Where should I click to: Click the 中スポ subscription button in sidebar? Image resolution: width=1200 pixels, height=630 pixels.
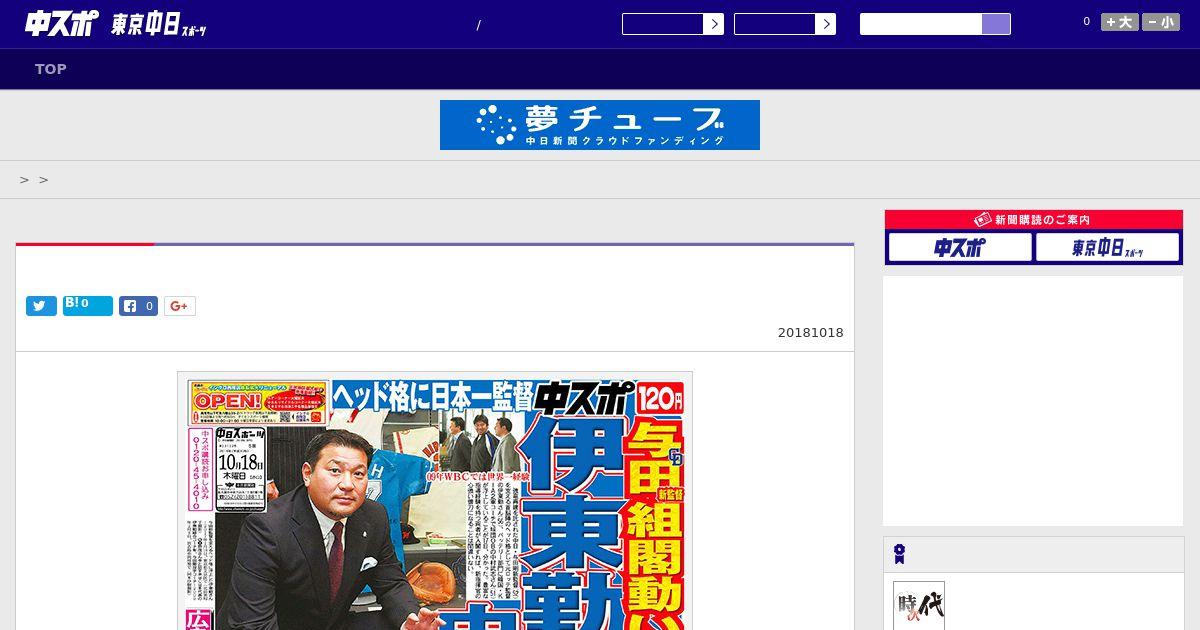point(960,247)
